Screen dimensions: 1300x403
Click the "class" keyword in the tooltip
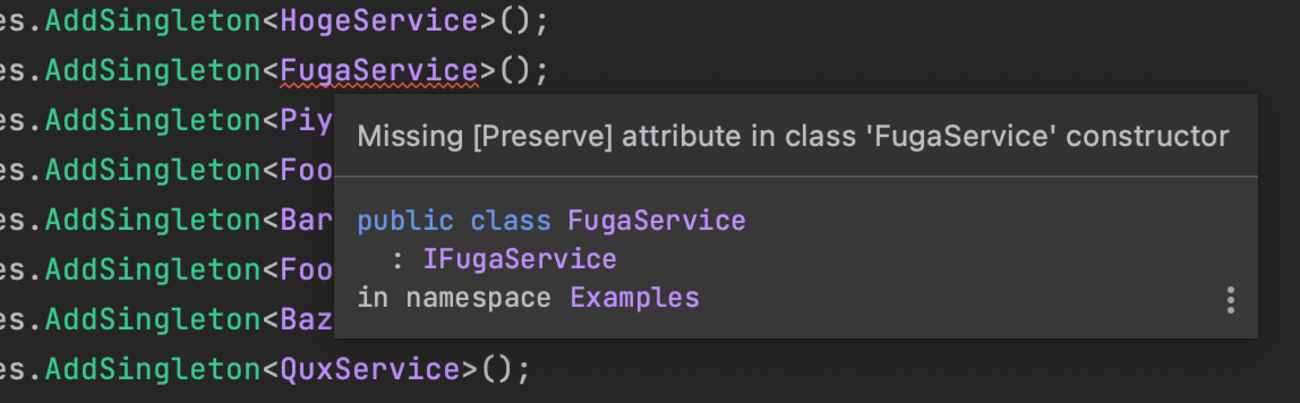pos(510,220)
